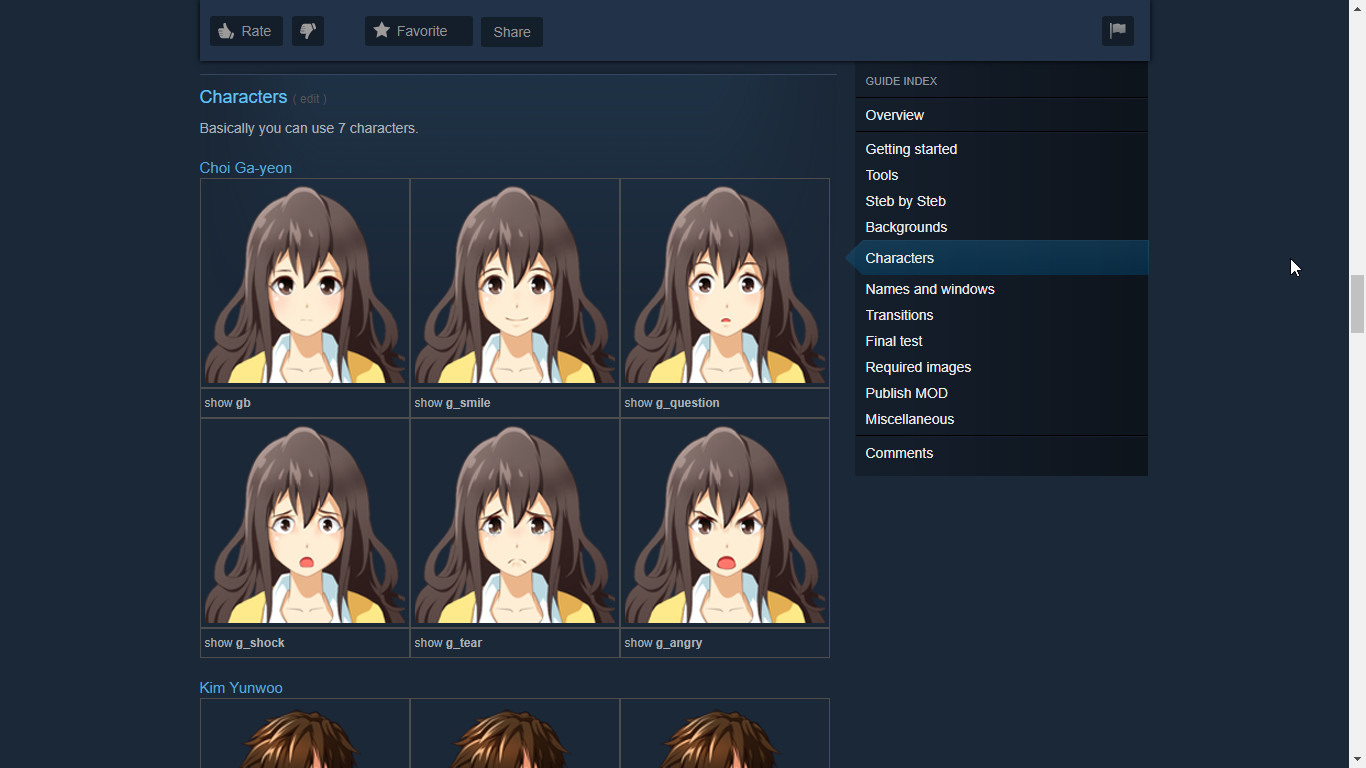Click the thumbs-down rating icon

[x=308, y=31]
